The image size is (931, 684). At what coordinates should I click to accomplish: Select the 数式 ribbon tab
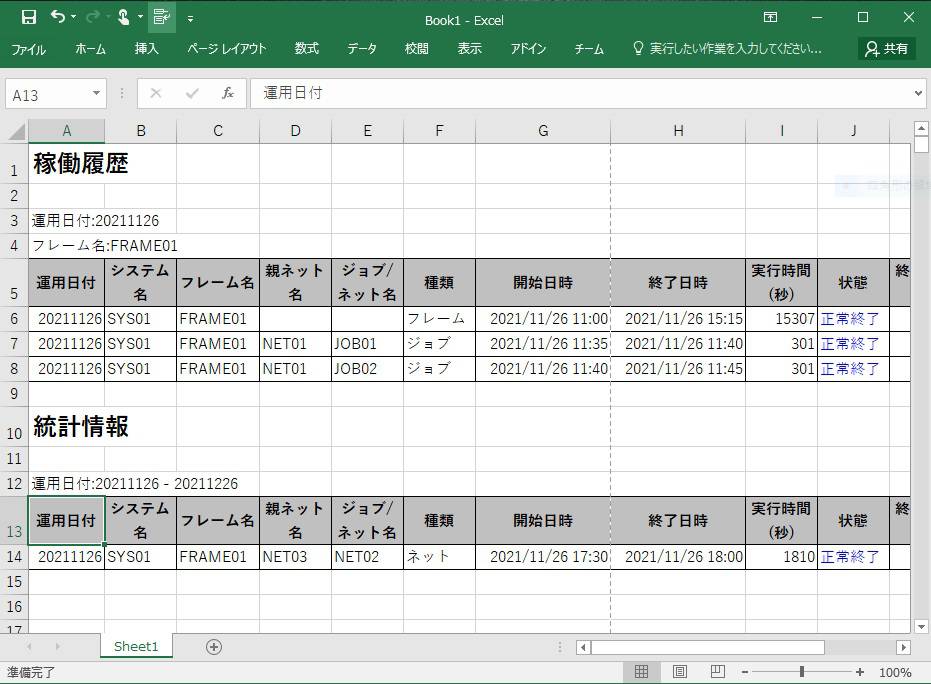coord(307,49)
